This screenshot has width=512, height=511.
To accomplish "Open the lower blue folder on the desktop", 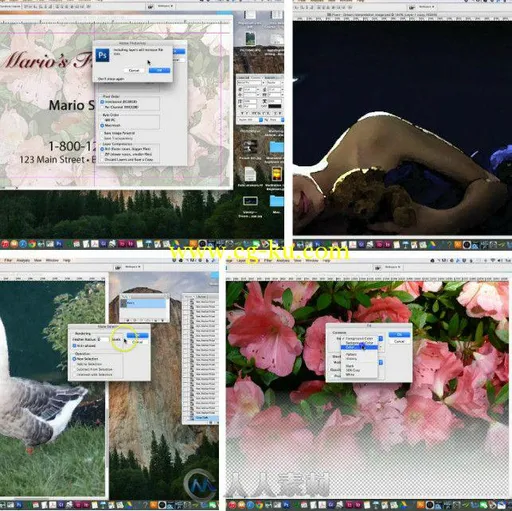I will (x=276, y=201).
